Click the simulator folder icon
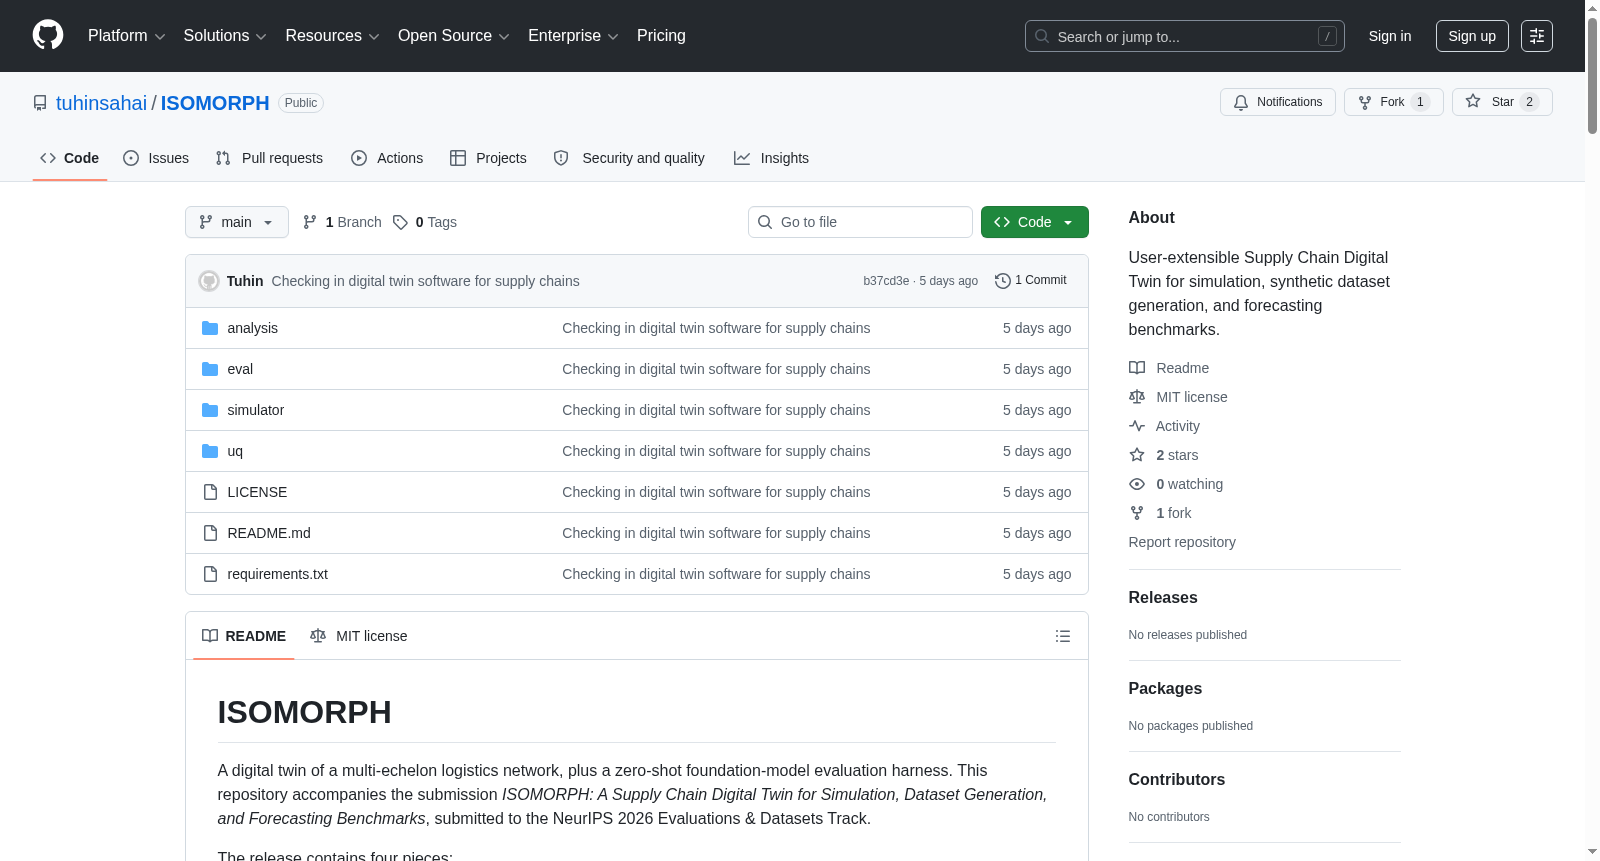Viewport: 1600px width, 861px height. coord(210,410)
